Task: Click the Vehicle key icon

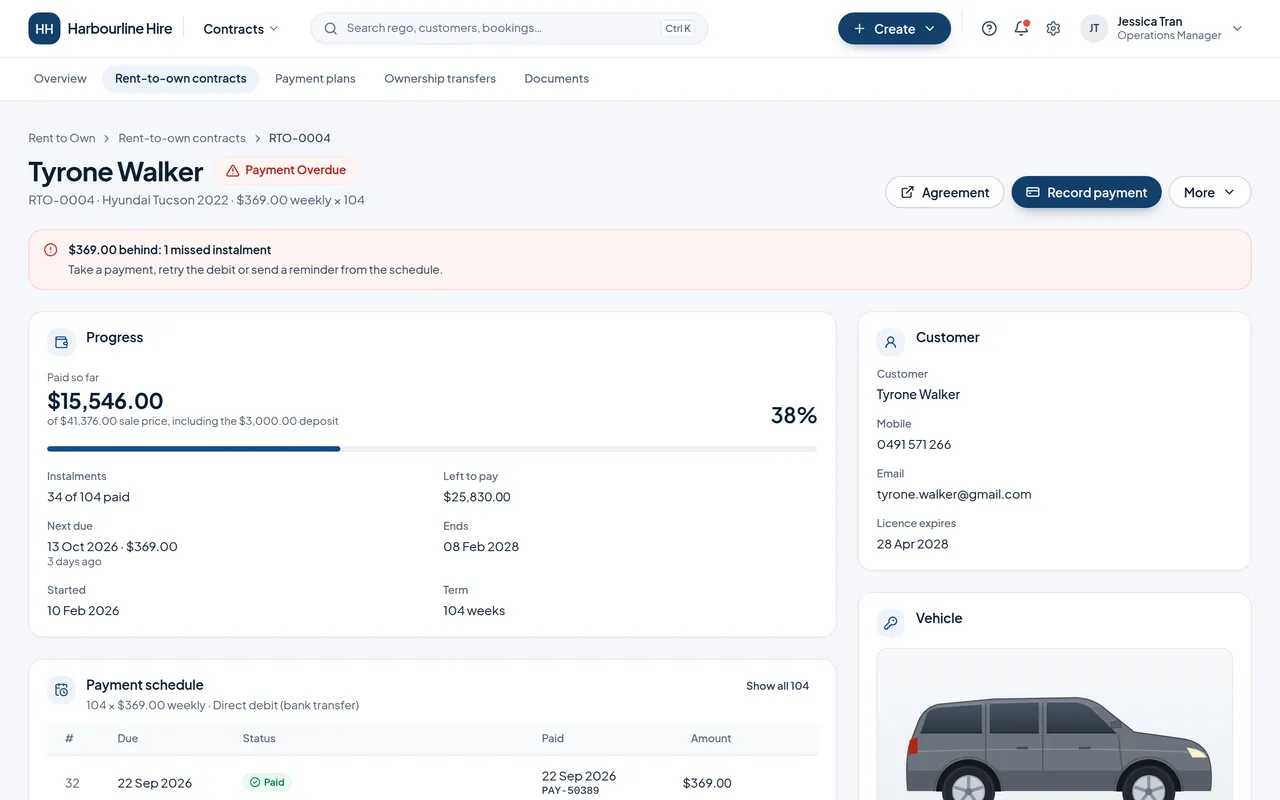Action: pyautogui.click(x=890, y=623)
